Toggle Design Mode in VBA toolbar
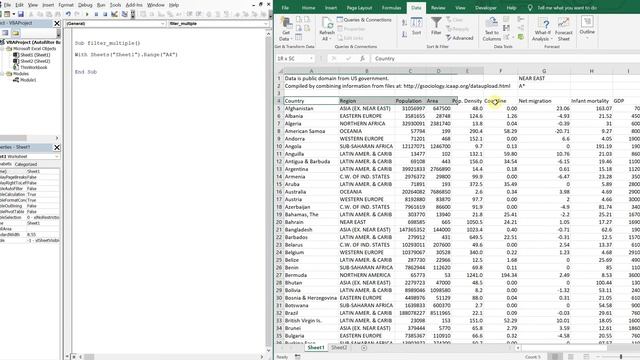 click(114, 14)
